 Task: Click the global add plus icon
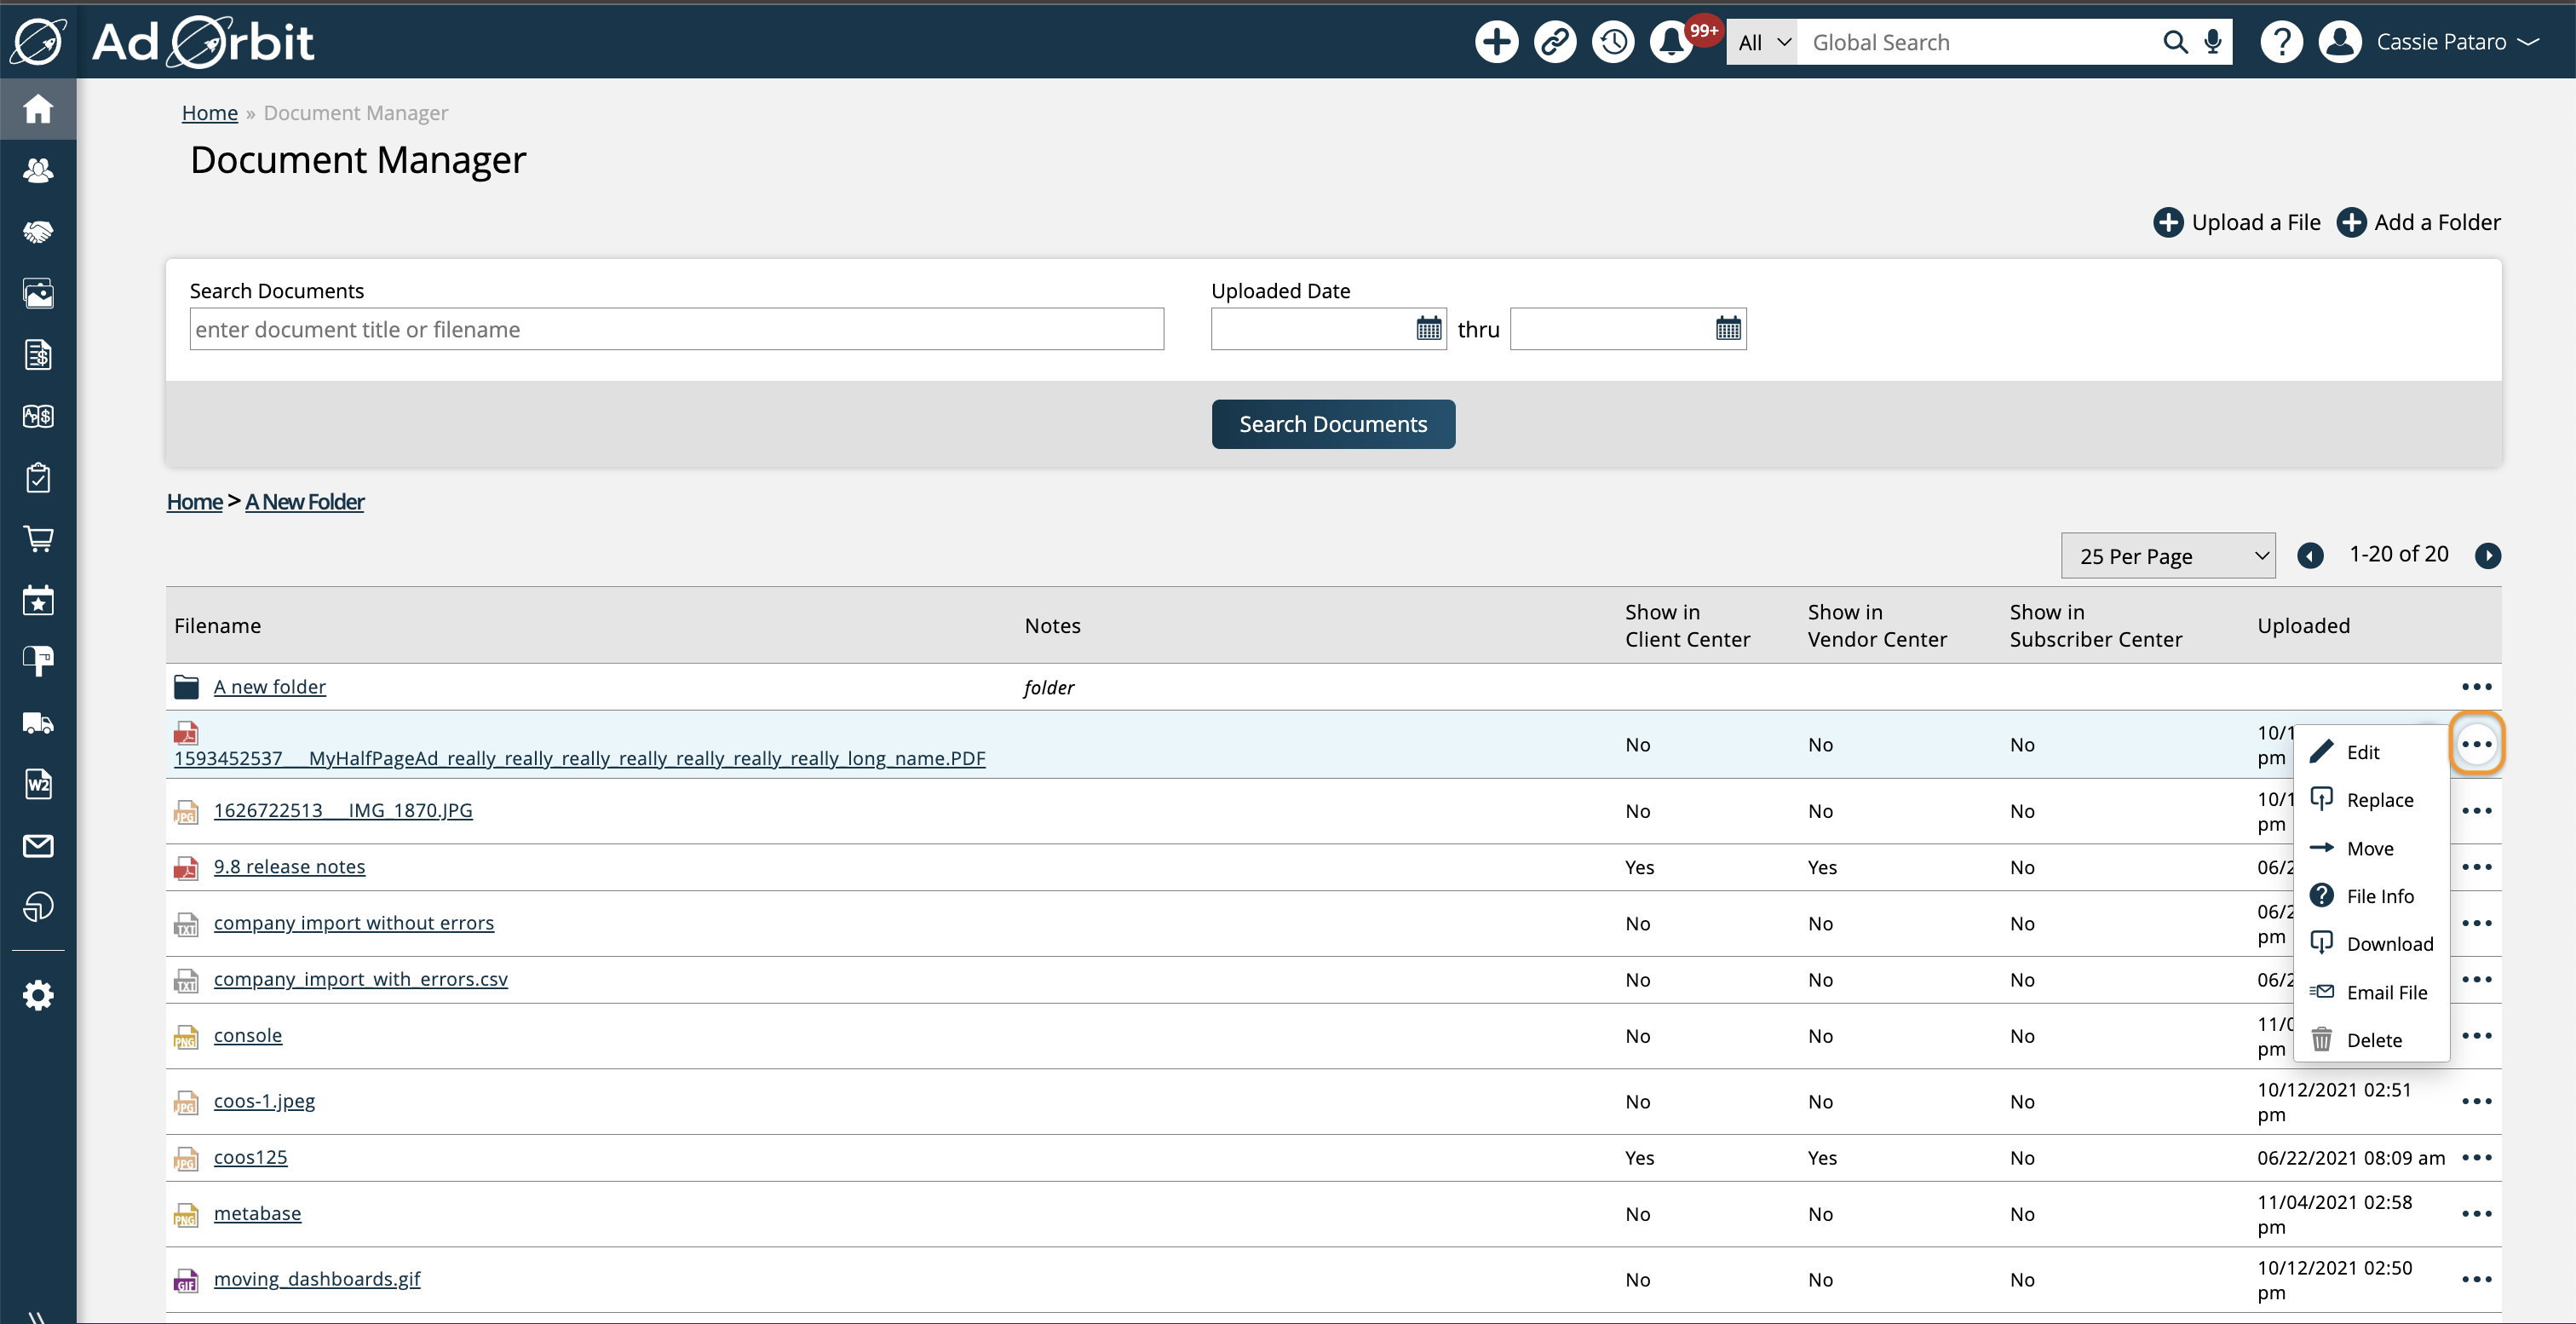tap(1496, 42)
